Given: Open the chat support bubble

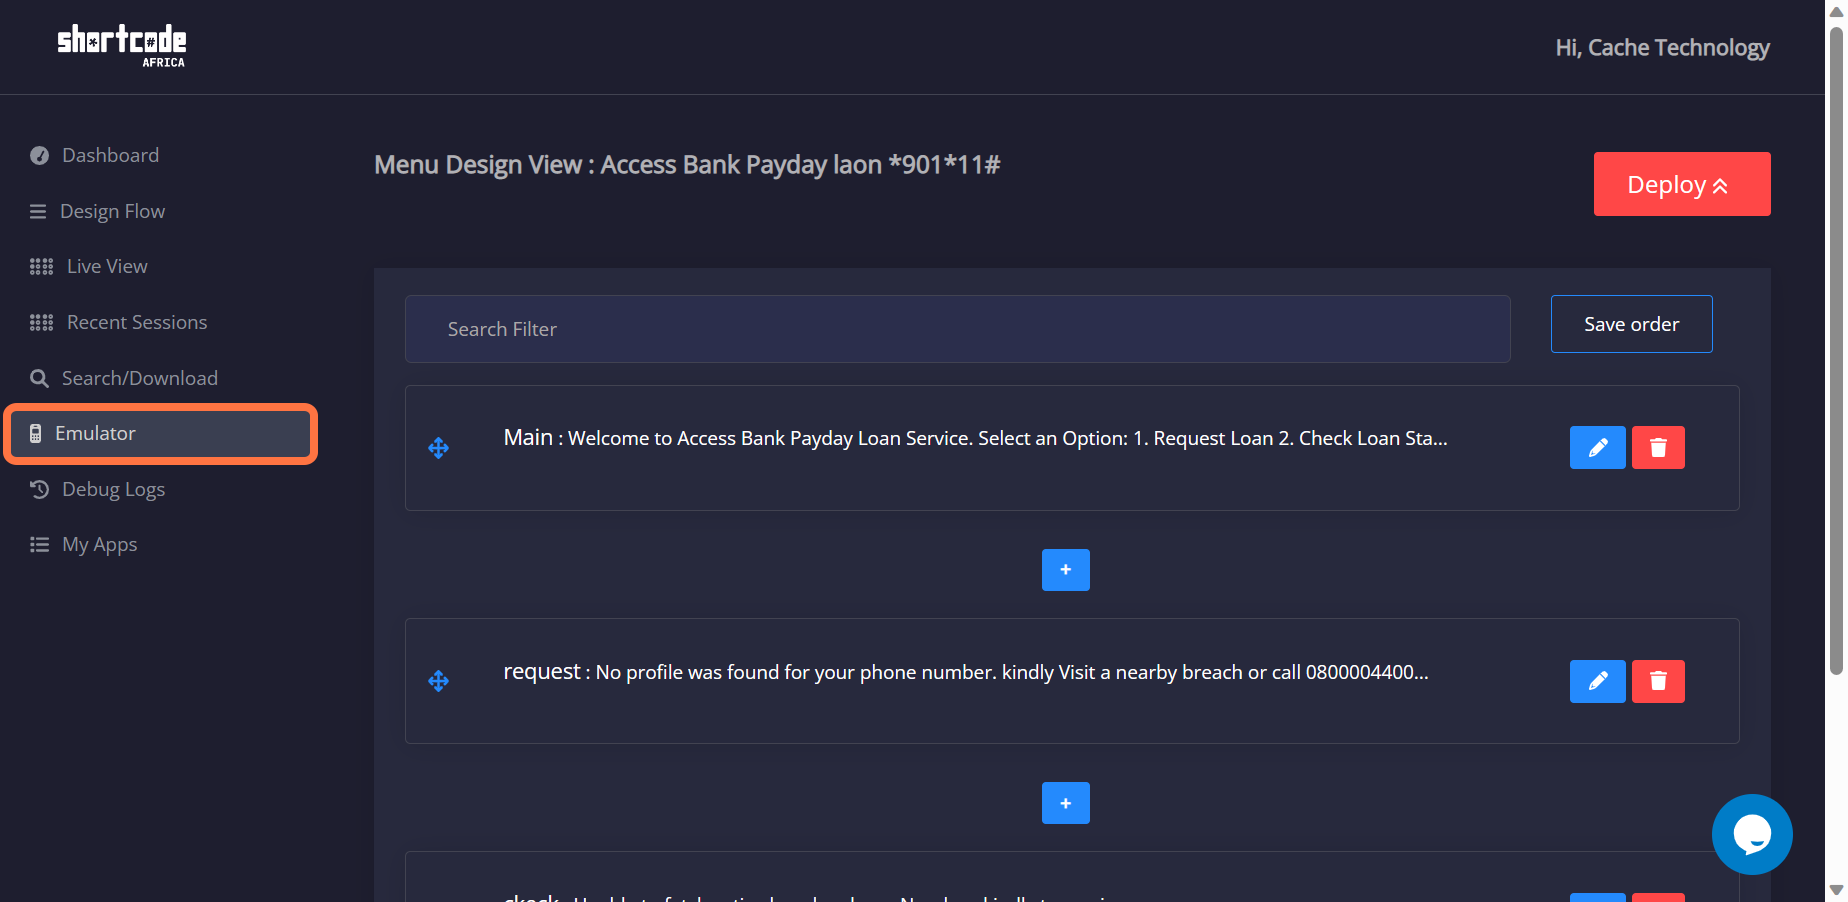Looking at the screenshot, I should point(1752,834).
